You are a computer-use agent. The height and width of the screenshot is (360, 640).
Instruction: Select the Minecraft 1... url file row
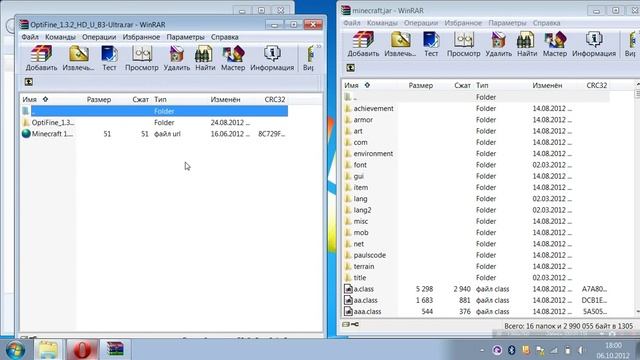[x=154, y=134]
